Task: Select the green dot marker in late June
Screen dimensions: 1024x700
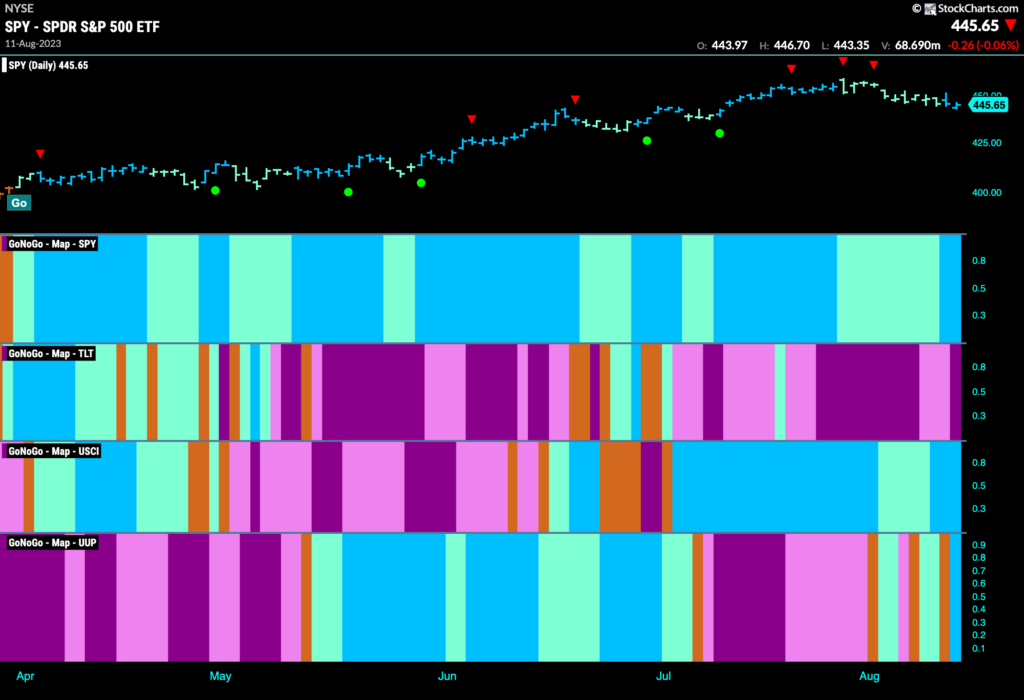Action: pos(647,140)
